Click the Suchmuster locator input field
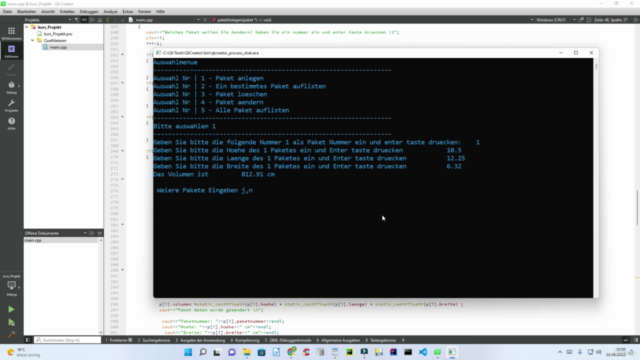The height and width of the screenshot is (360, 640). pyautogui.click(x=67, y=340)
